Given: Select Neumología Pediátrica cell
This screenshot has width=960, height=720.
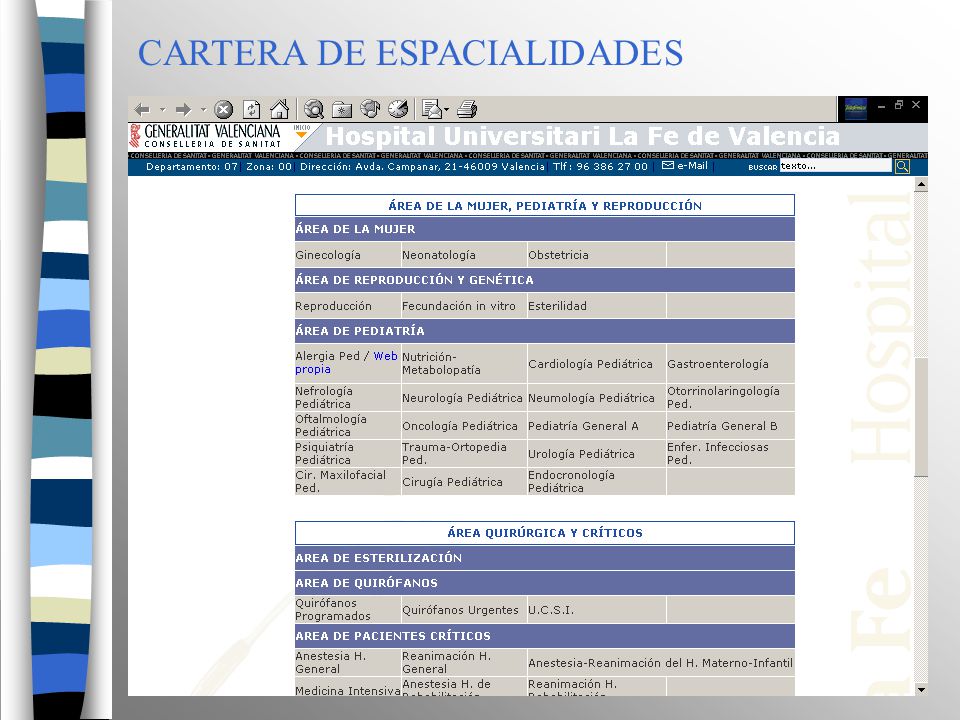Looking at the screenshot, I should coord(596,397).
